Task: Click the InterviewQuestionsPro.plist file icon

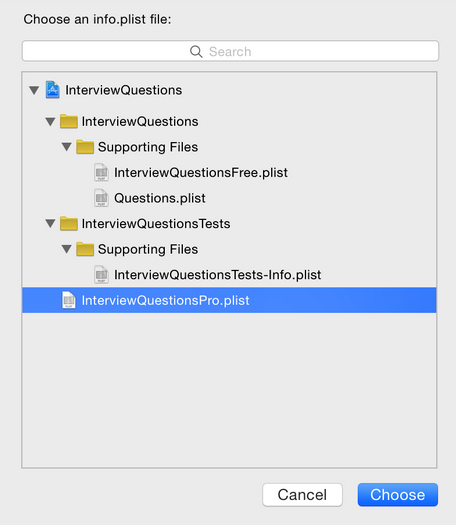Action: [x=69, y=300]
